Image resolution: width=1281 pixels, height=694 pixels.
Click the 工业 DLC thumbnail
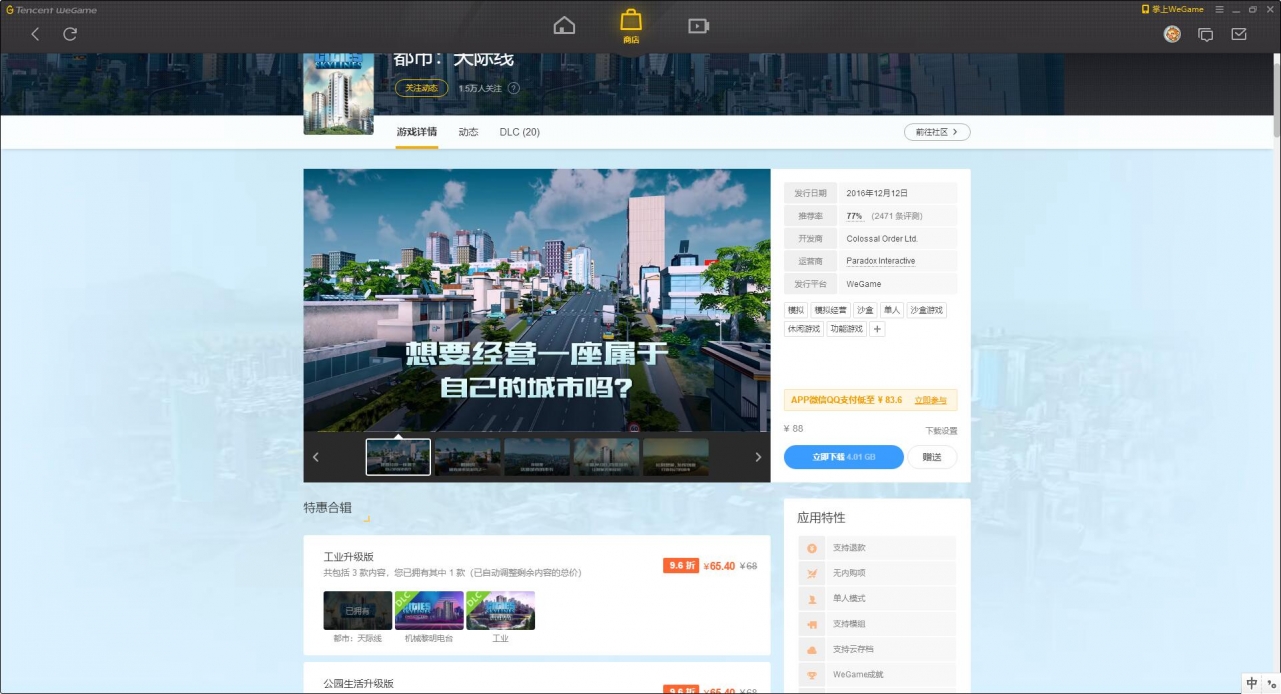pyautogui.click(x=500, y=610)
